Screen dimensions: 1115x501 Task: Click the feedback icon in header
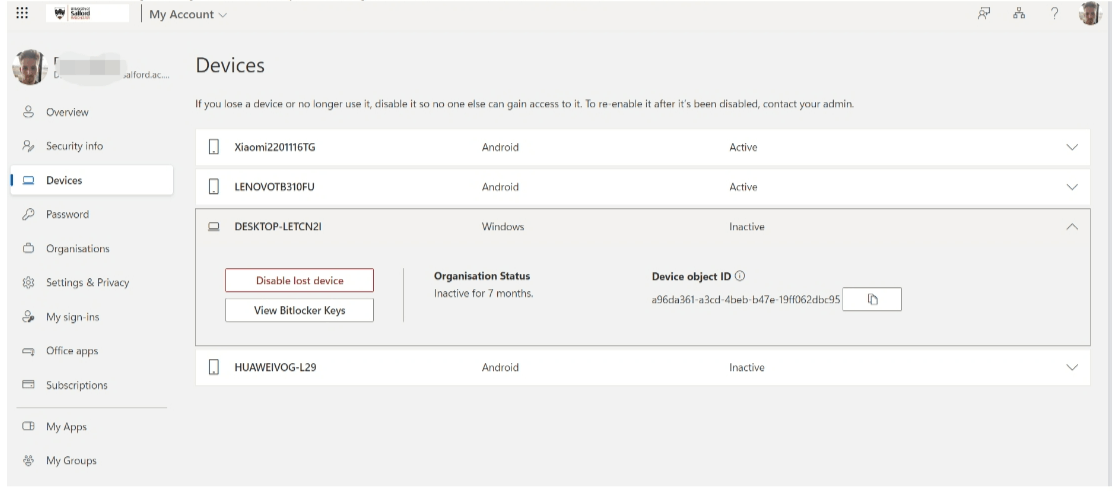tap(984, 13)
